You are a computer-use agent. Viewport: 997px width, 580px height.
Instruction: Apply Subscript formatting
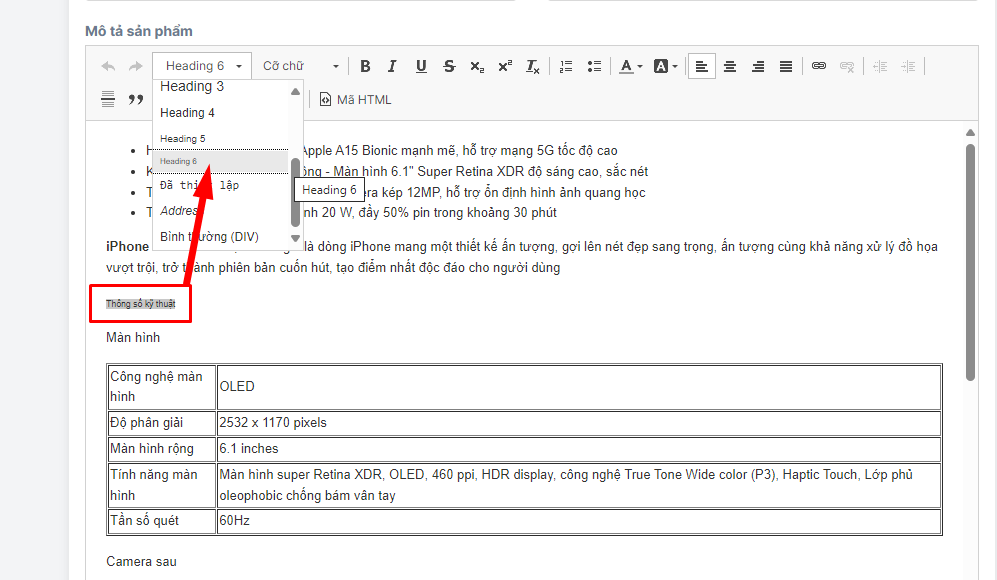pos(477,66)
